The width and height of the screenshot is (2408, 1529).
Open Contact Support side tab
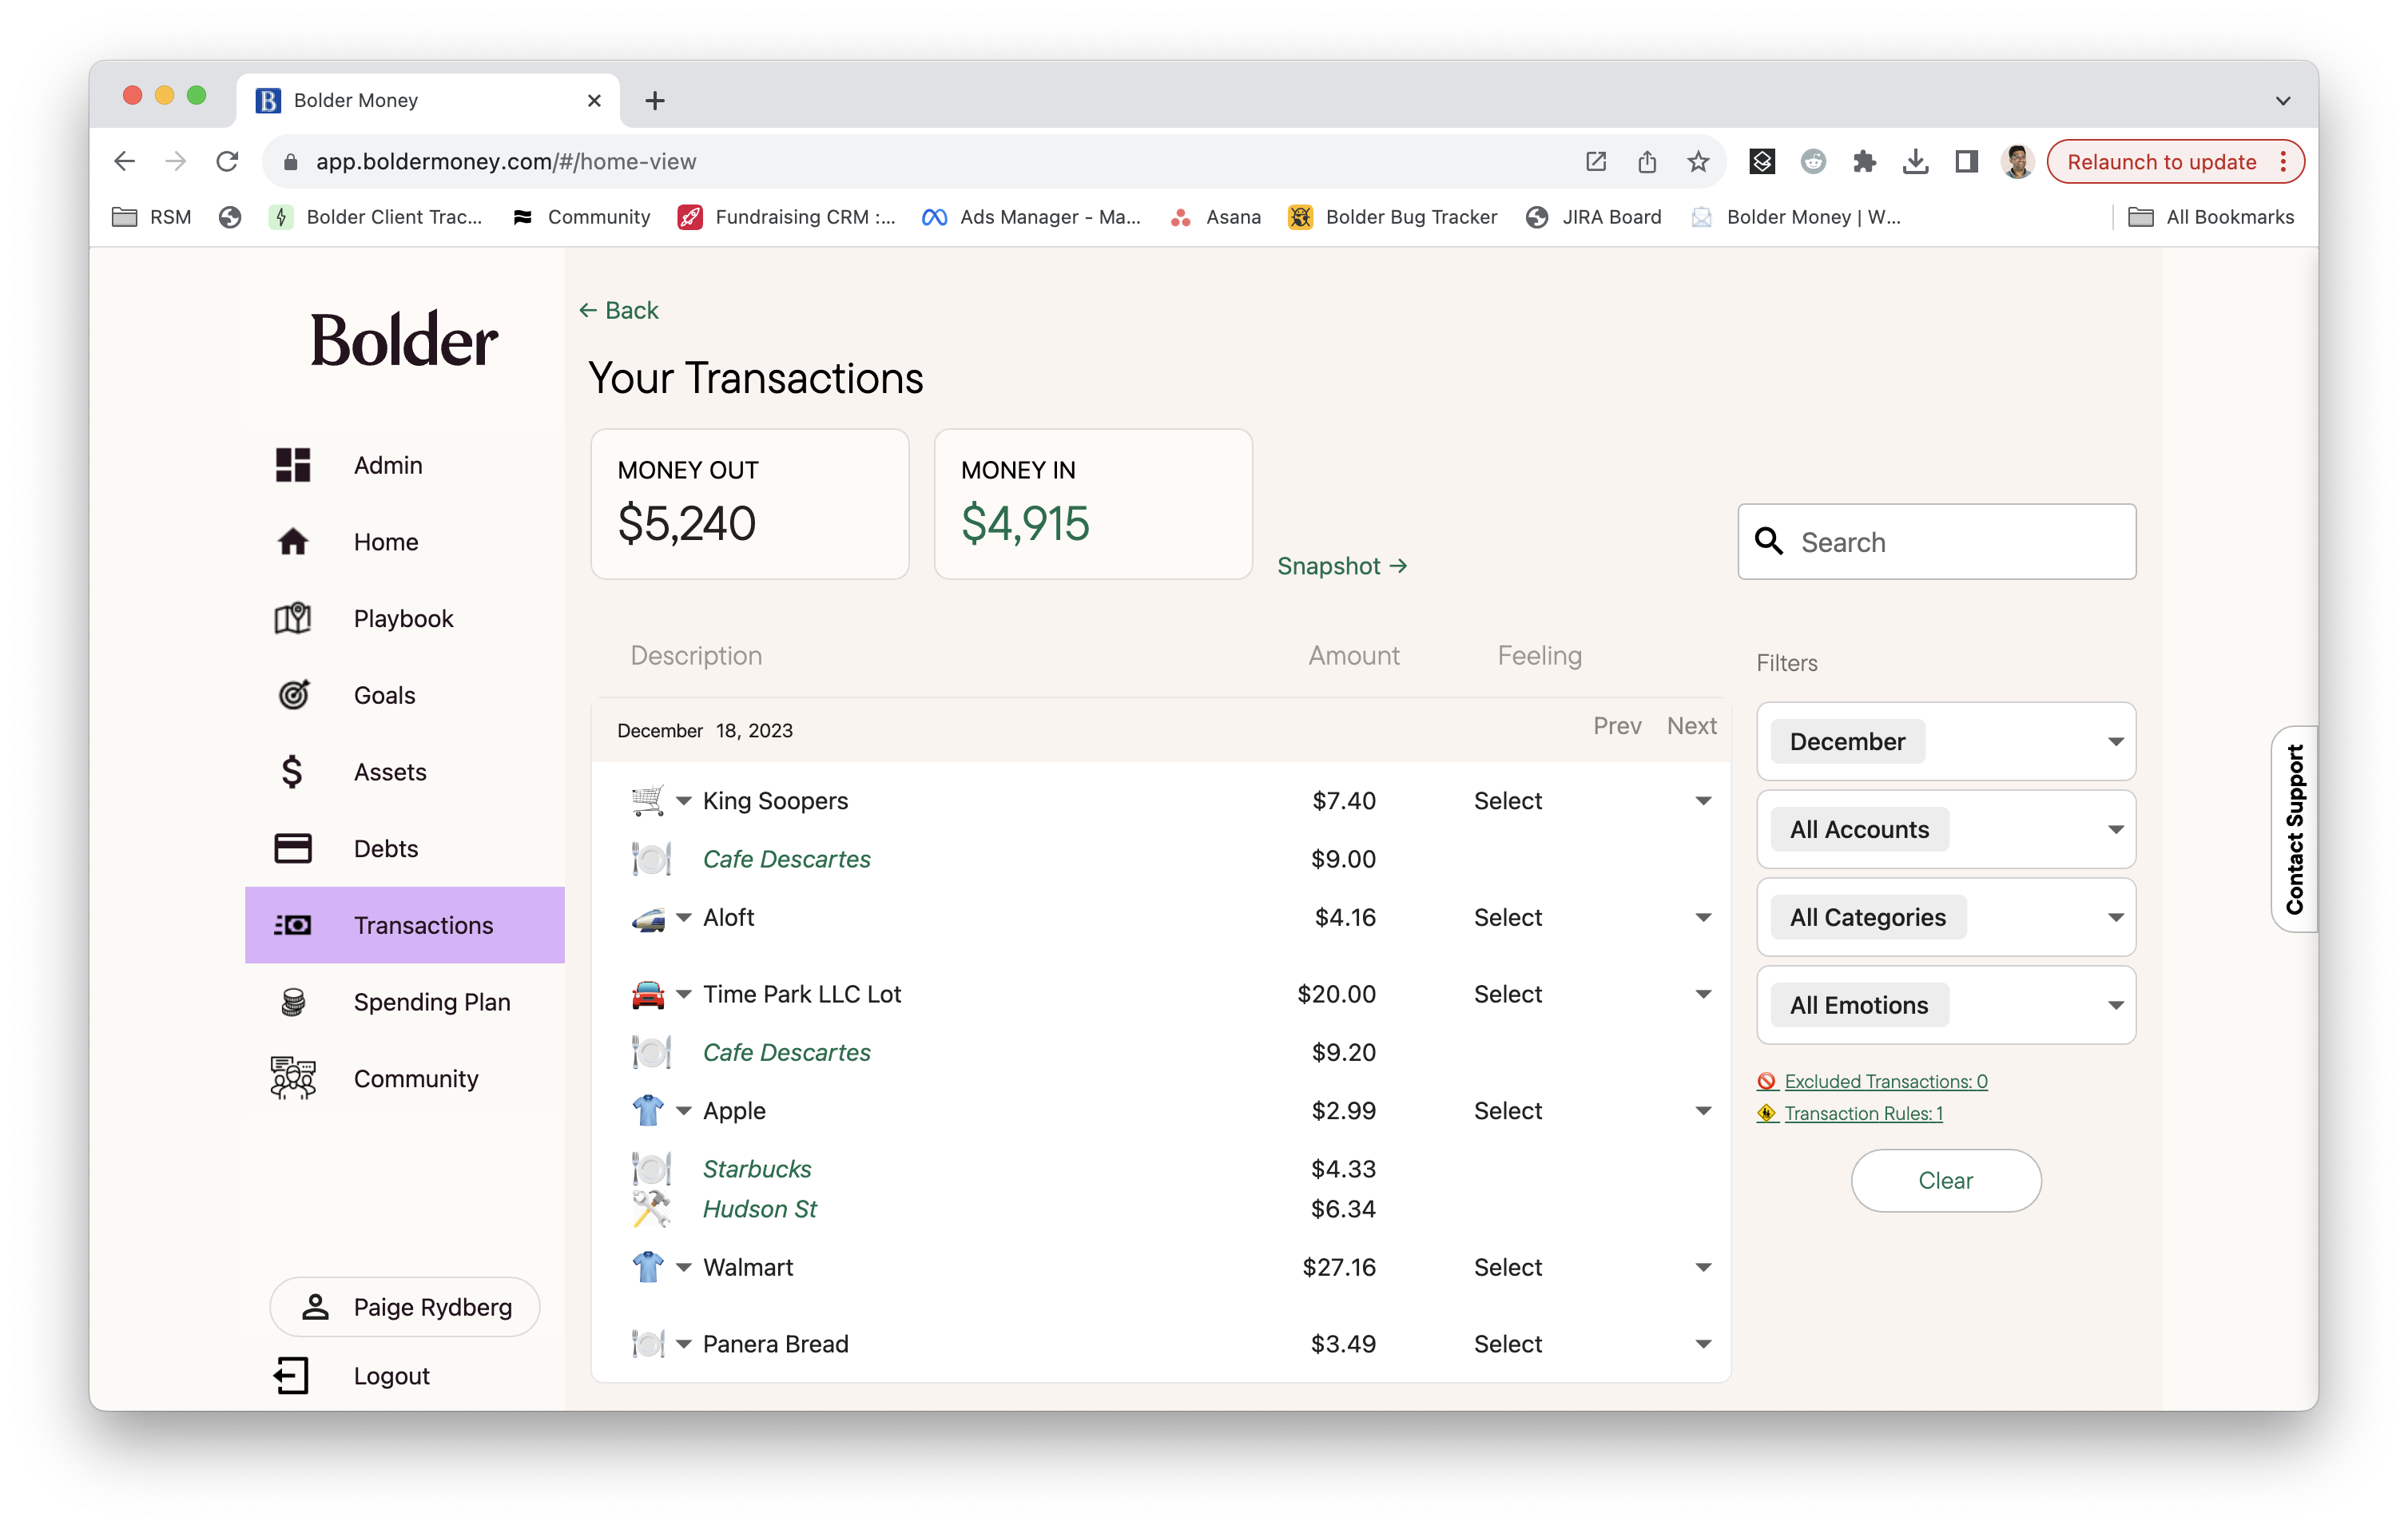2294,829
